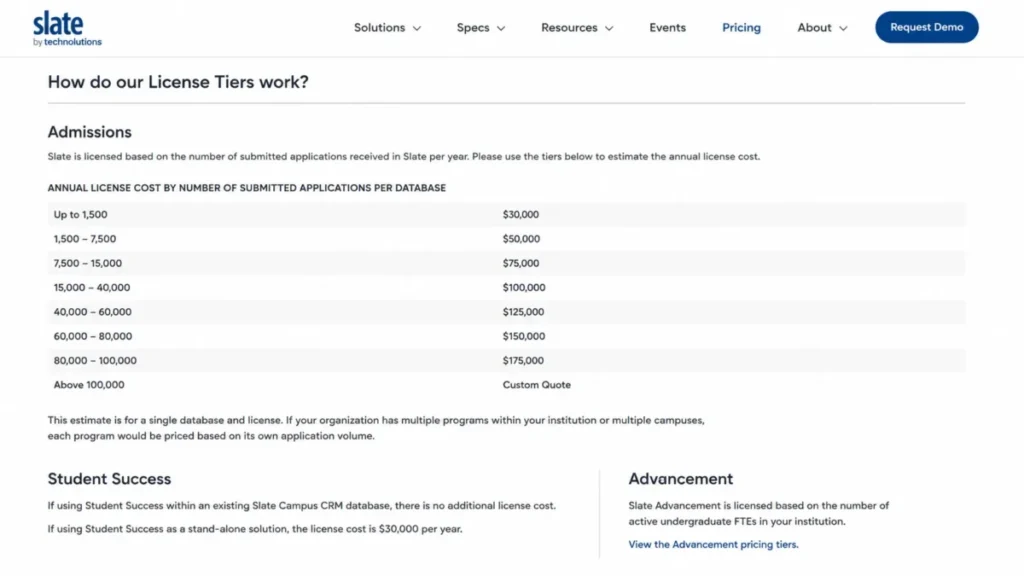This screenshot has height=576, width=1024.
Task: Click the 'stand-alone solution' license cost sentence
Action: coord(255,529)
